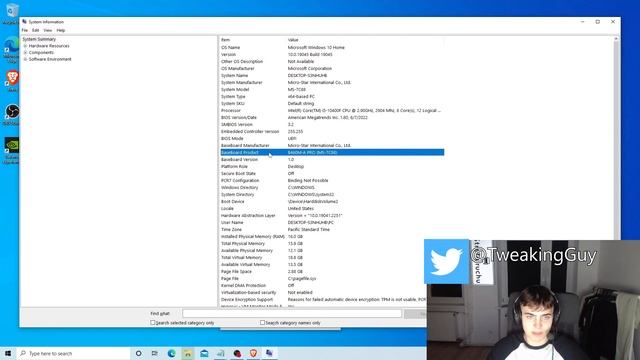The width and height of the screenshot is (640, 360).
Task: Enable Search category names only
Action: pyautogui.click(x=262, y=322)
